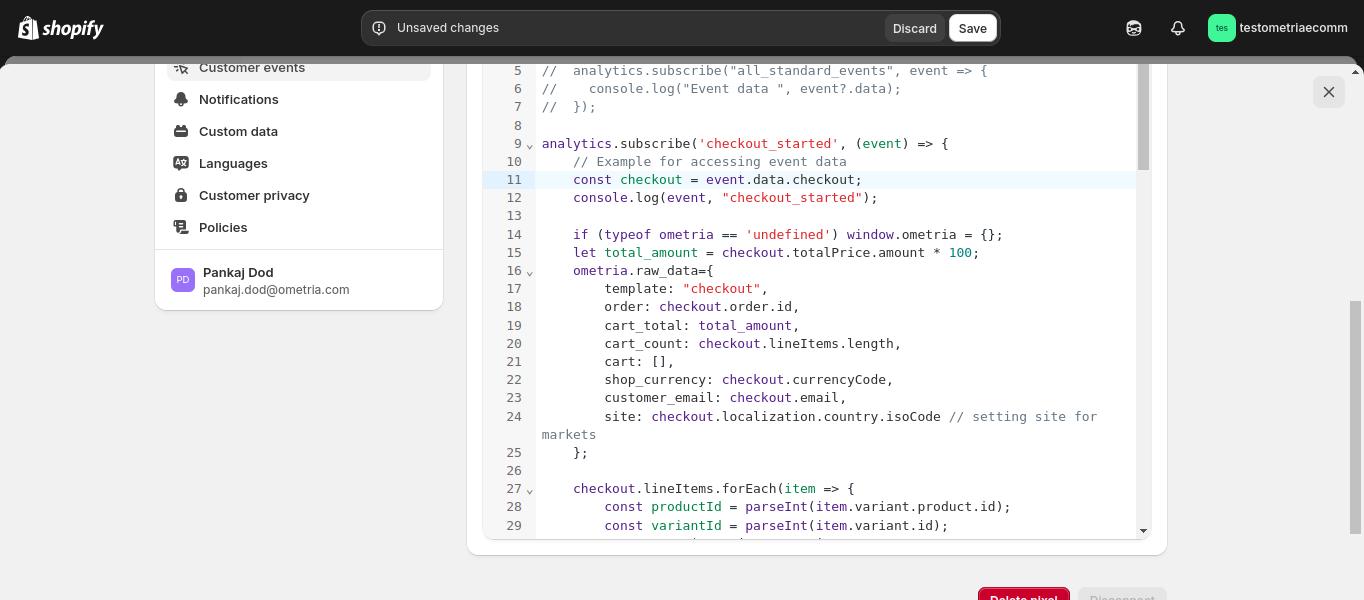The image size is (1364, 600).
Task: Click the Customer privacy lock icon
Action: click(181, 195)
